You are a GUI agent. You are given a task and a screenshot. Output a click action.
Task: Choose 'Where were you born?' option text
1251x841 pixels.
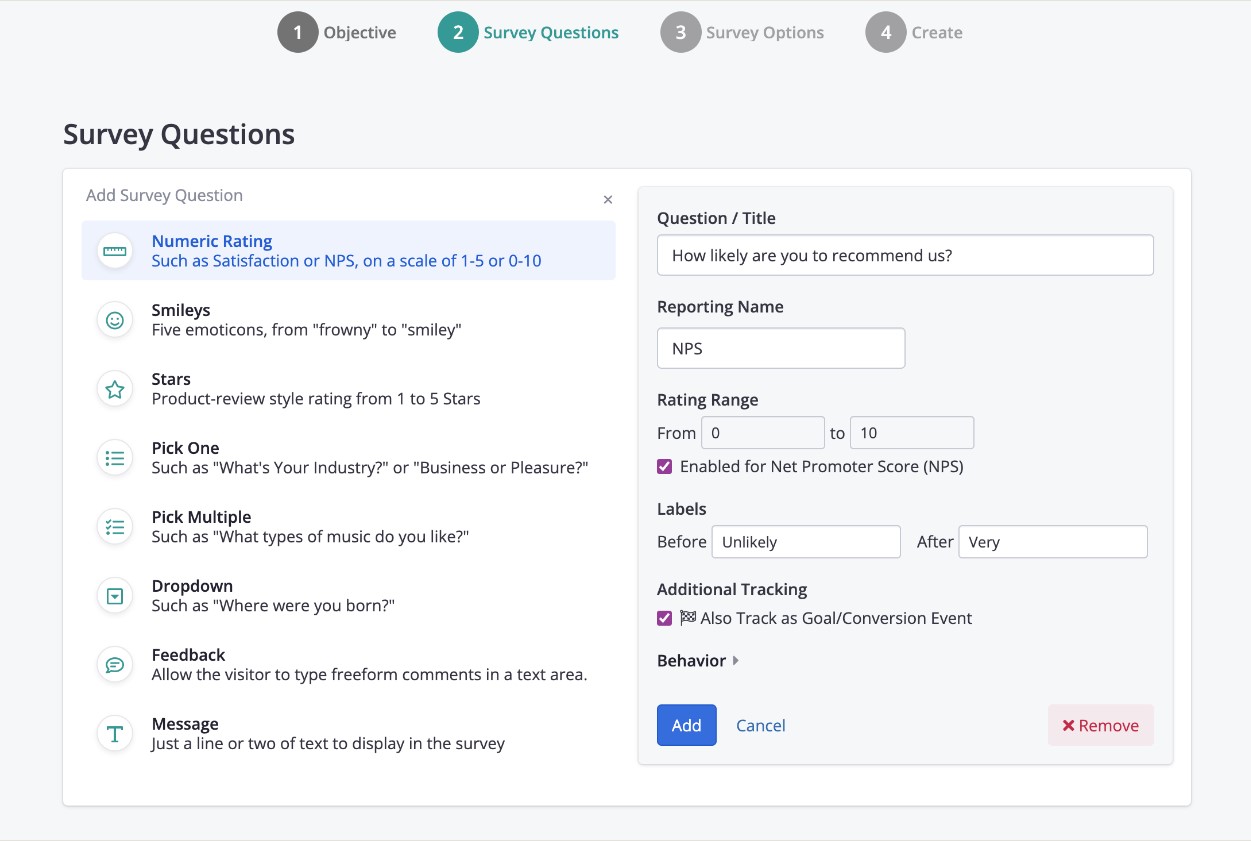pos(273,606)
